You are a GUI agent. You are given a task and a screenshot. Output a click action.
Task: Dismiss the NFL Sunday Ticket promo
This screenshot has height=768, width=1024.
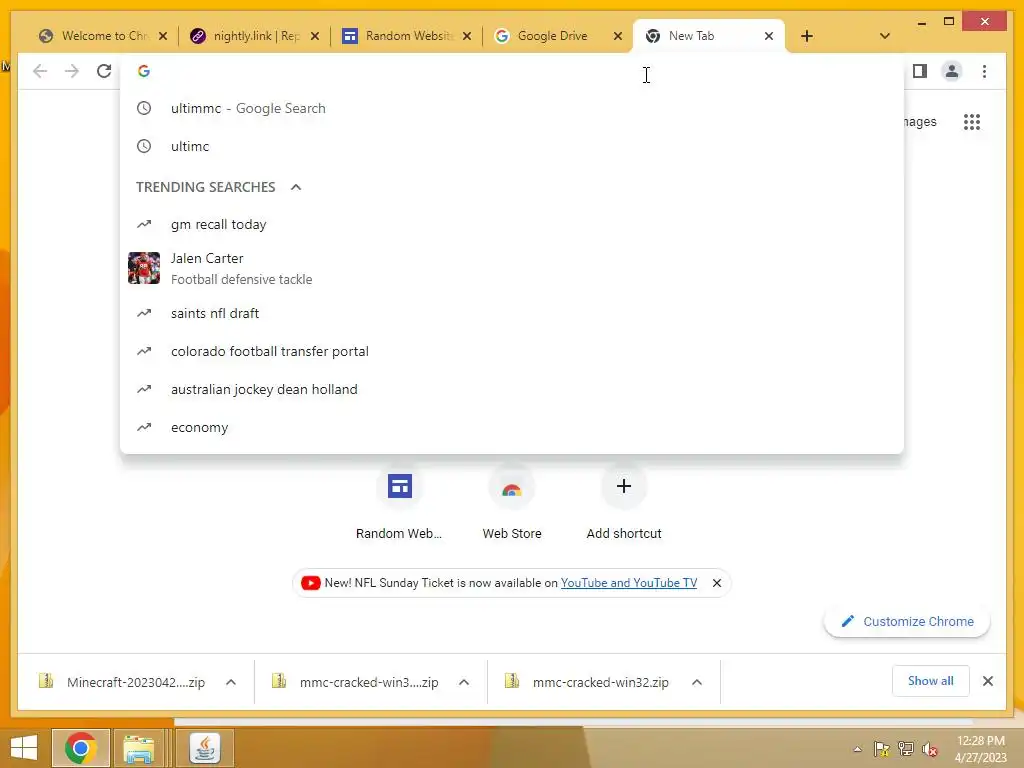[716, 583]
